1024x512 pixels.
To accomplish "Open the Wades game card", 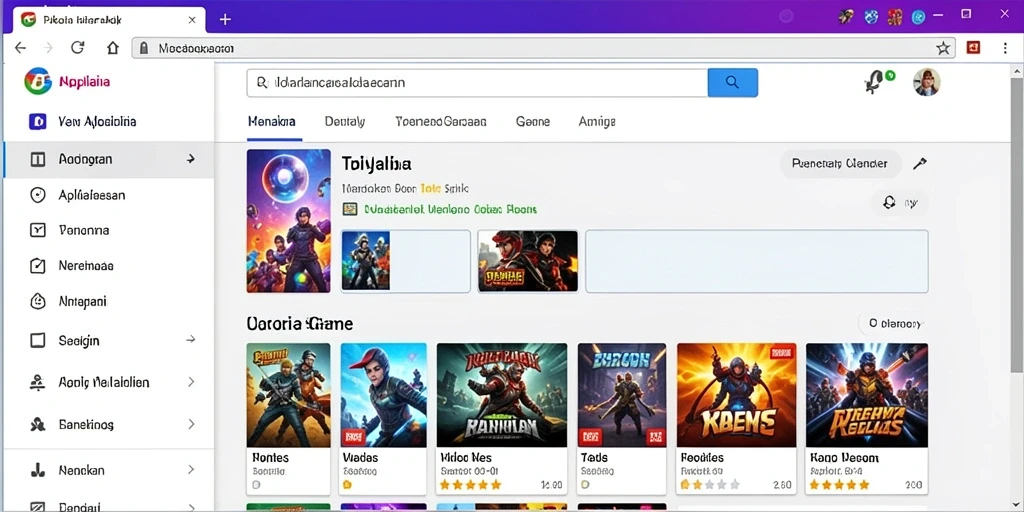I will click(x=384, y=418).
